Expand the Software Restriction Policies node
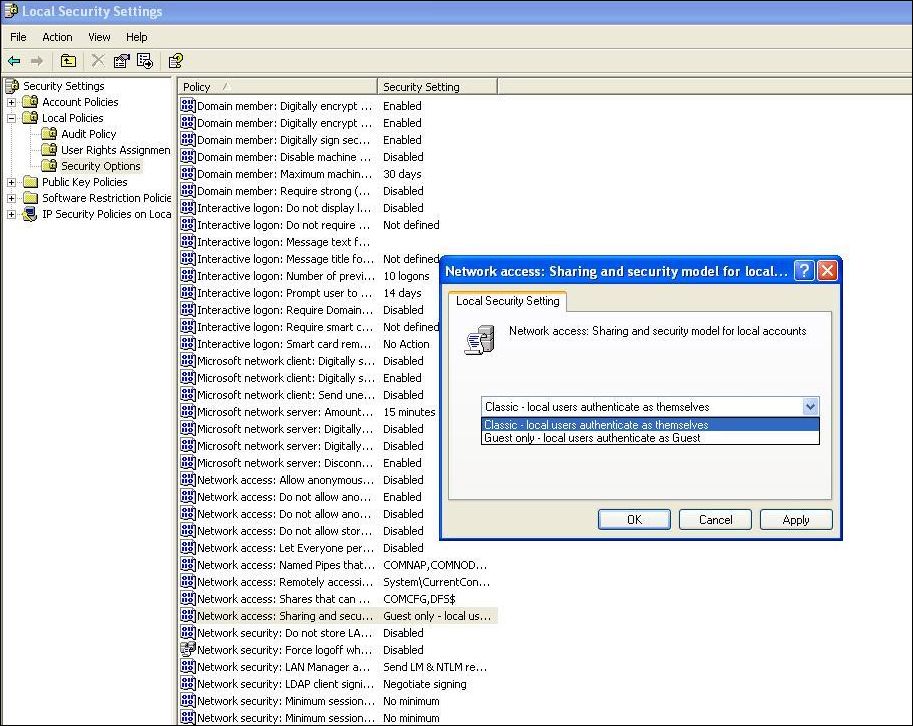 click(x=10, y=198)
